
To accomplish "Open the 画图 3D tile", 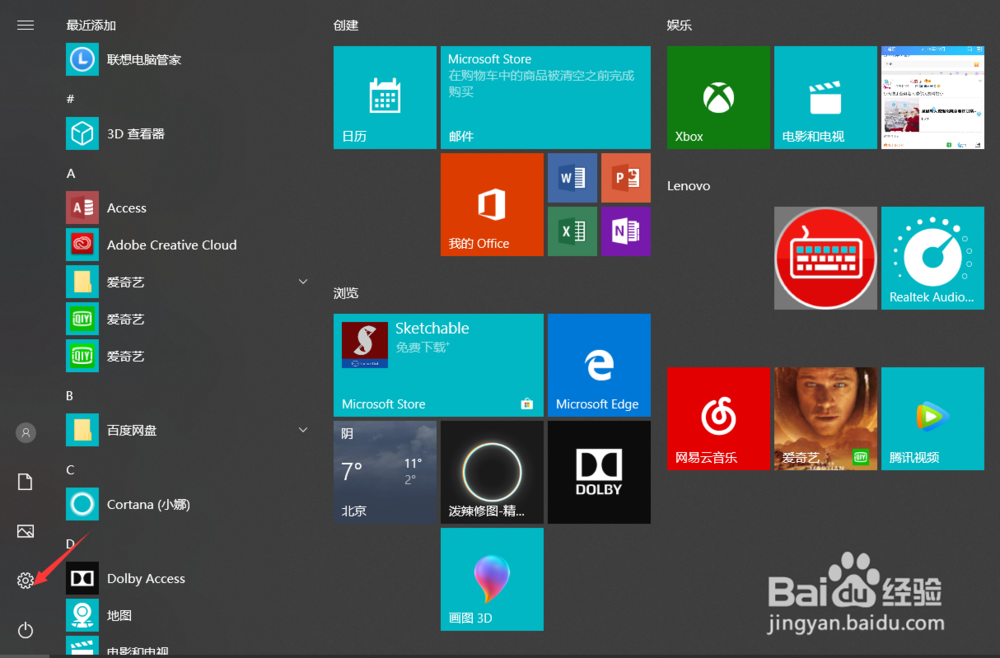I will click(492, 580).
